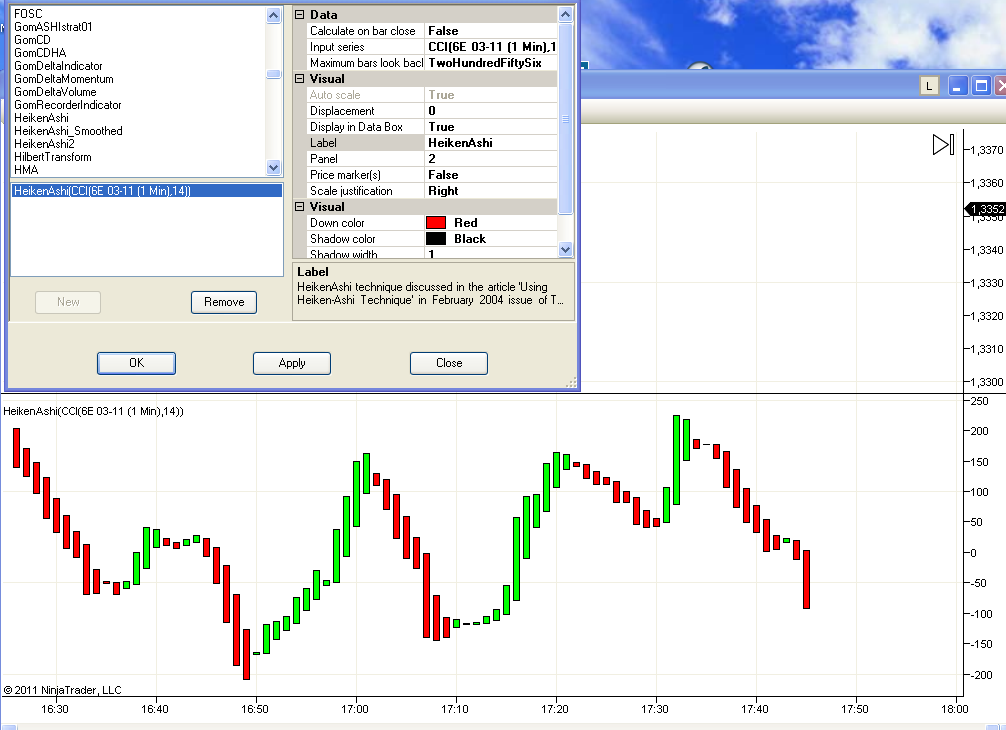The width and height of the screenshot is (1006, 730).
Task: Click the Scale justification Right value
Action: pos(491,191)
